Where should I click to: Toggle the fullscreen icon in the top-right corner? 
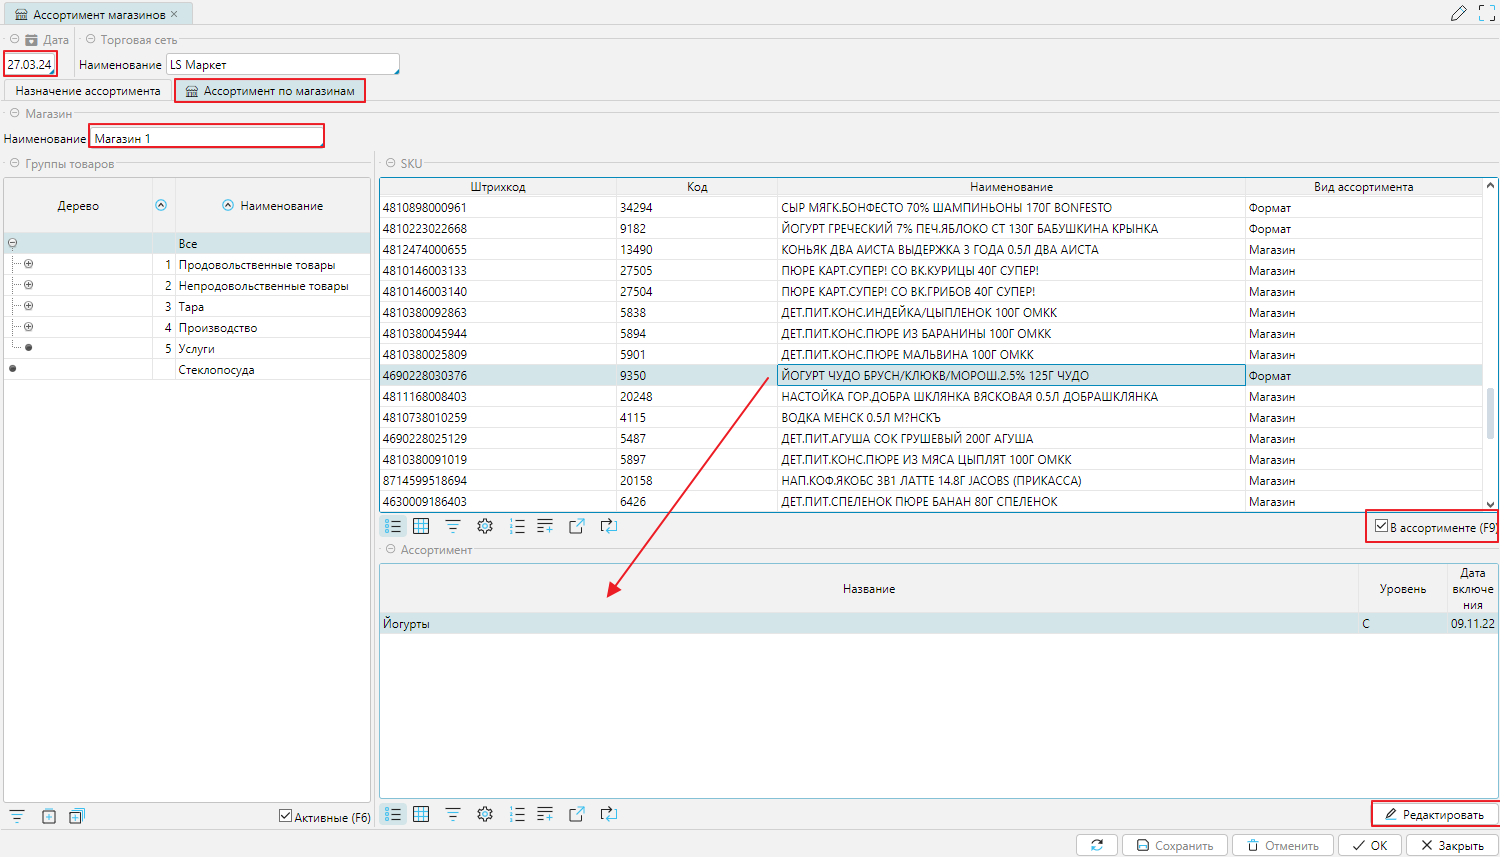[1487, 14]
